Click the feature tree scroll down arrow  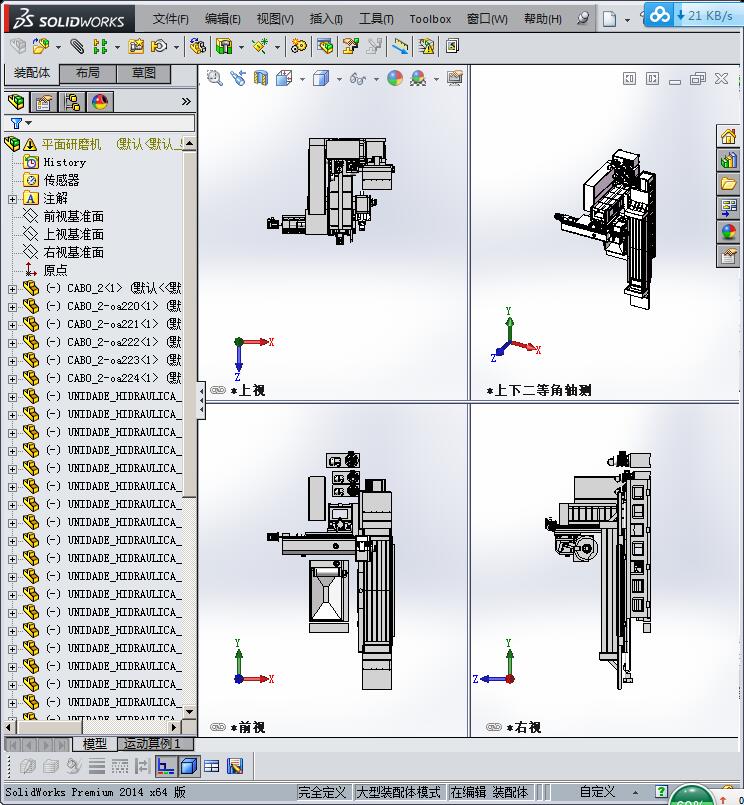189,712
